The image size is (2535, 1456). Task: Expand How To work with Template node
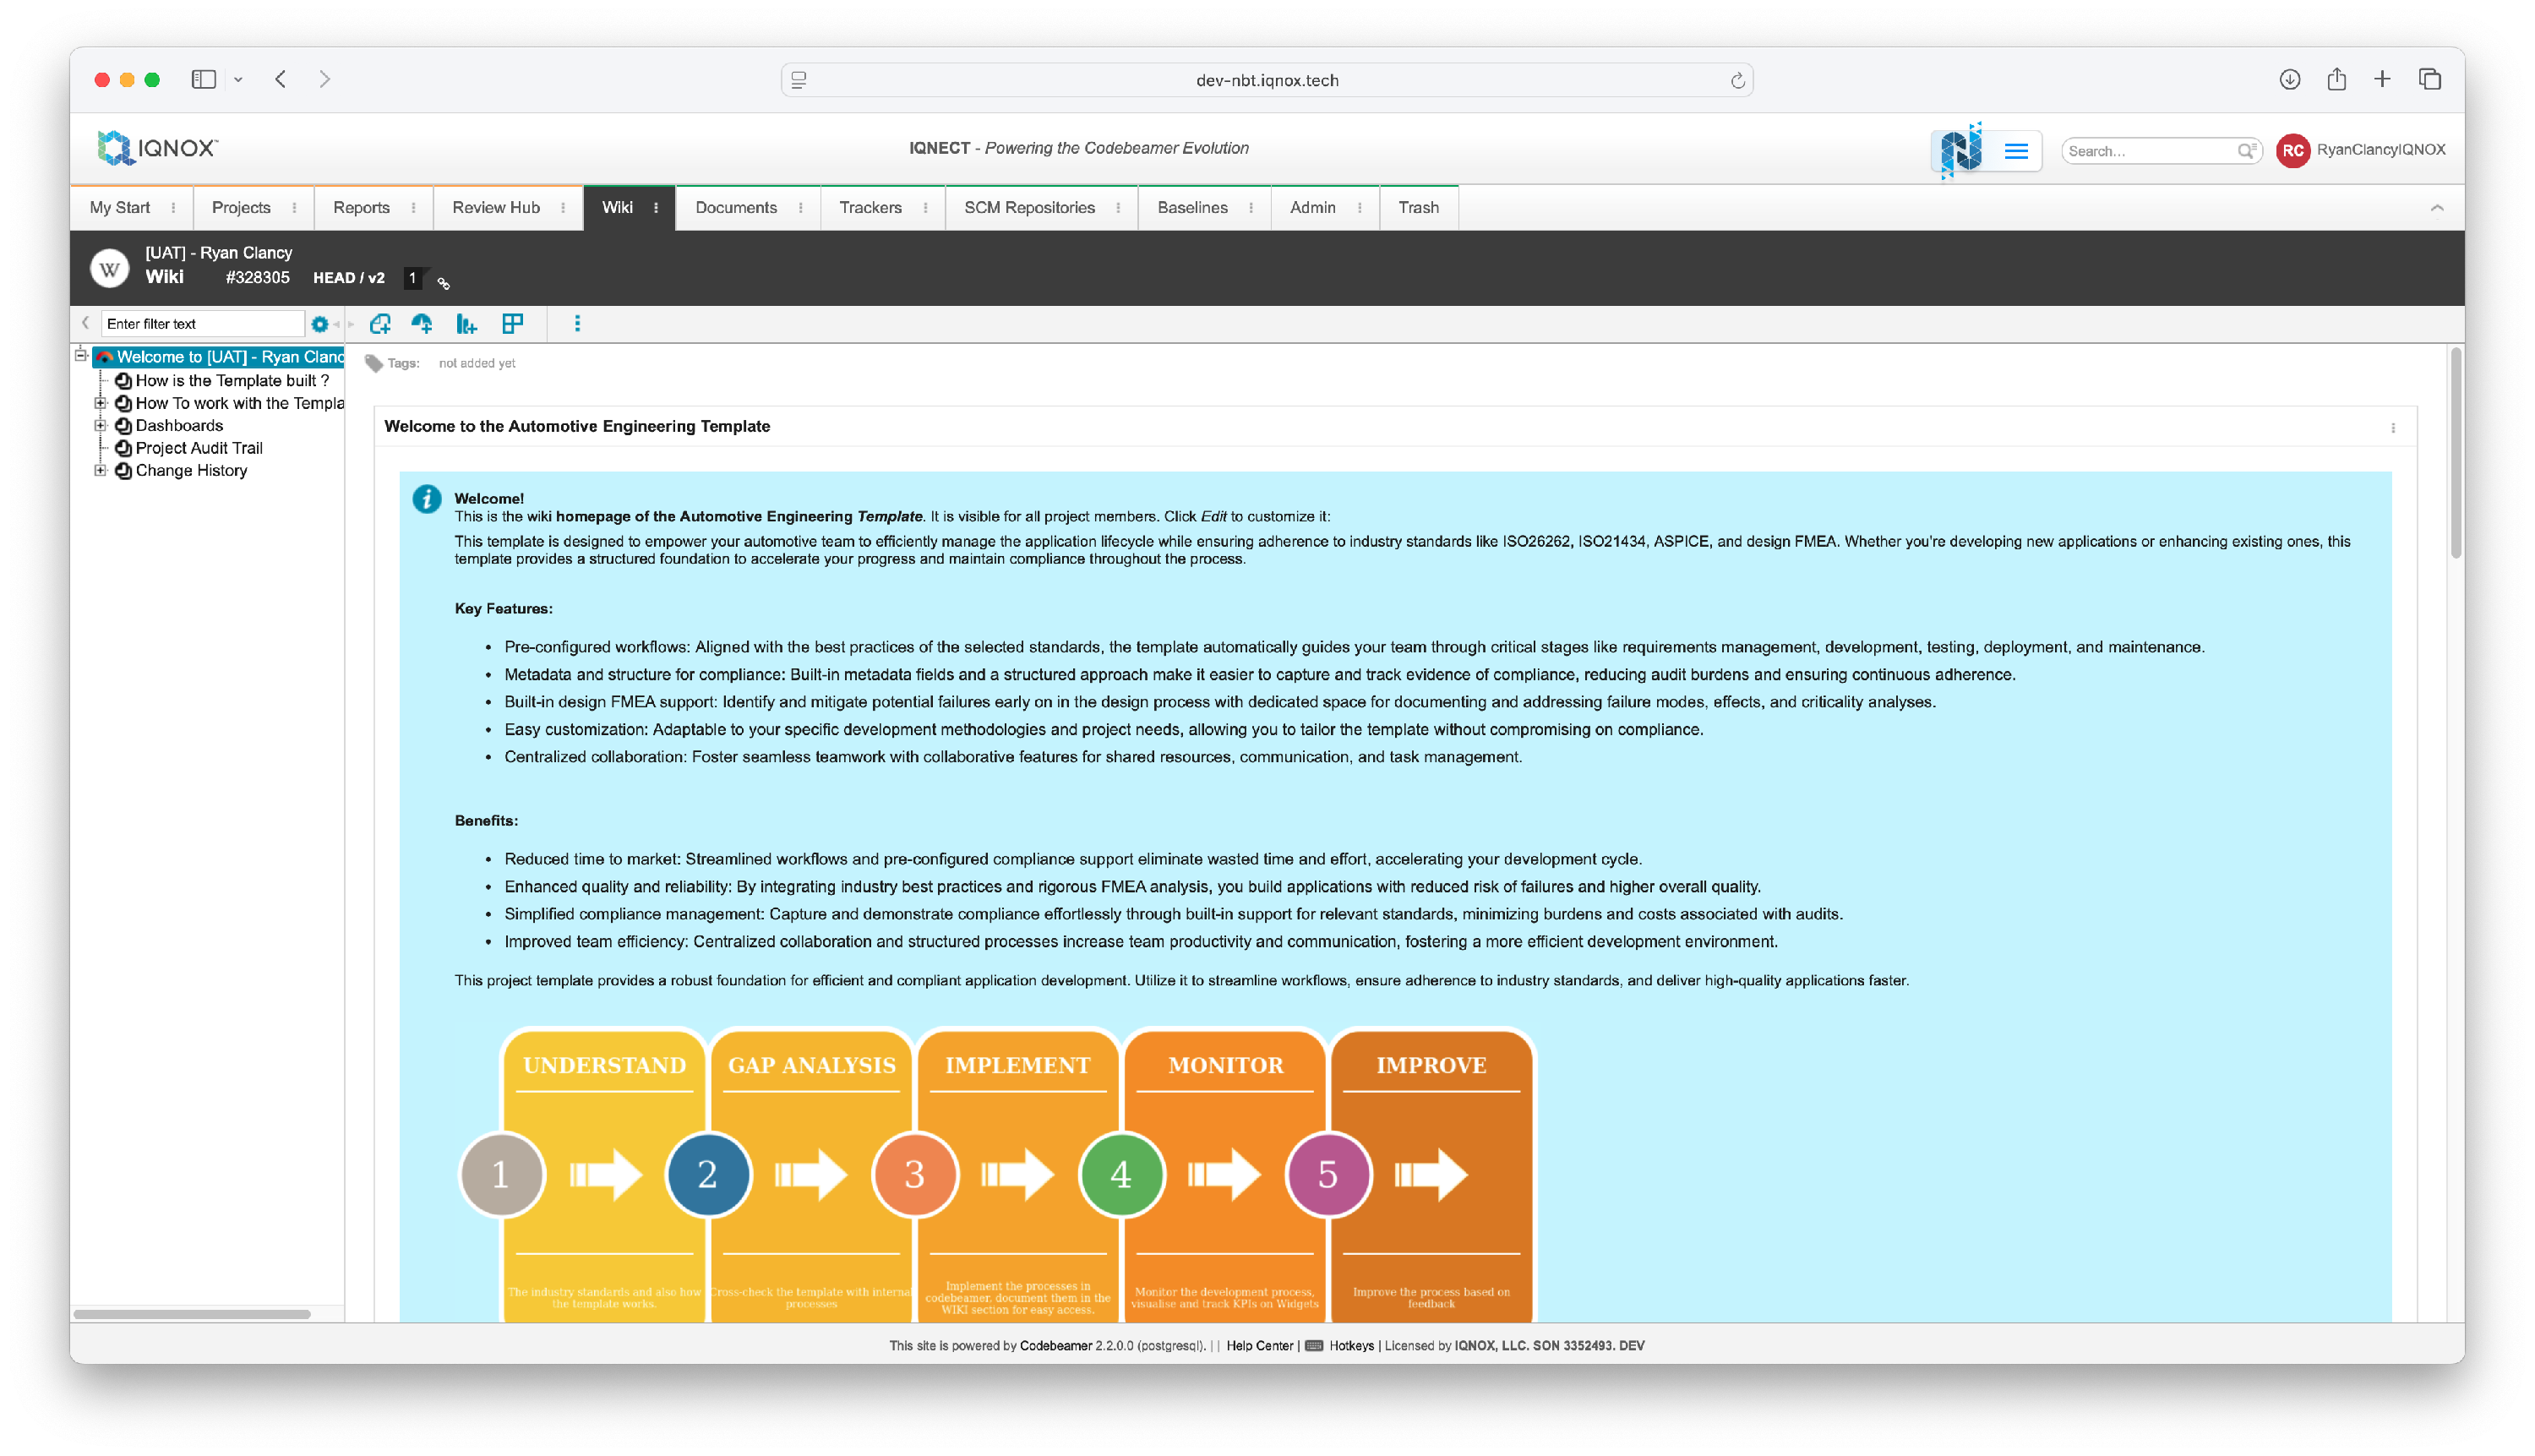pyautogui.click(x=100, y=404)
